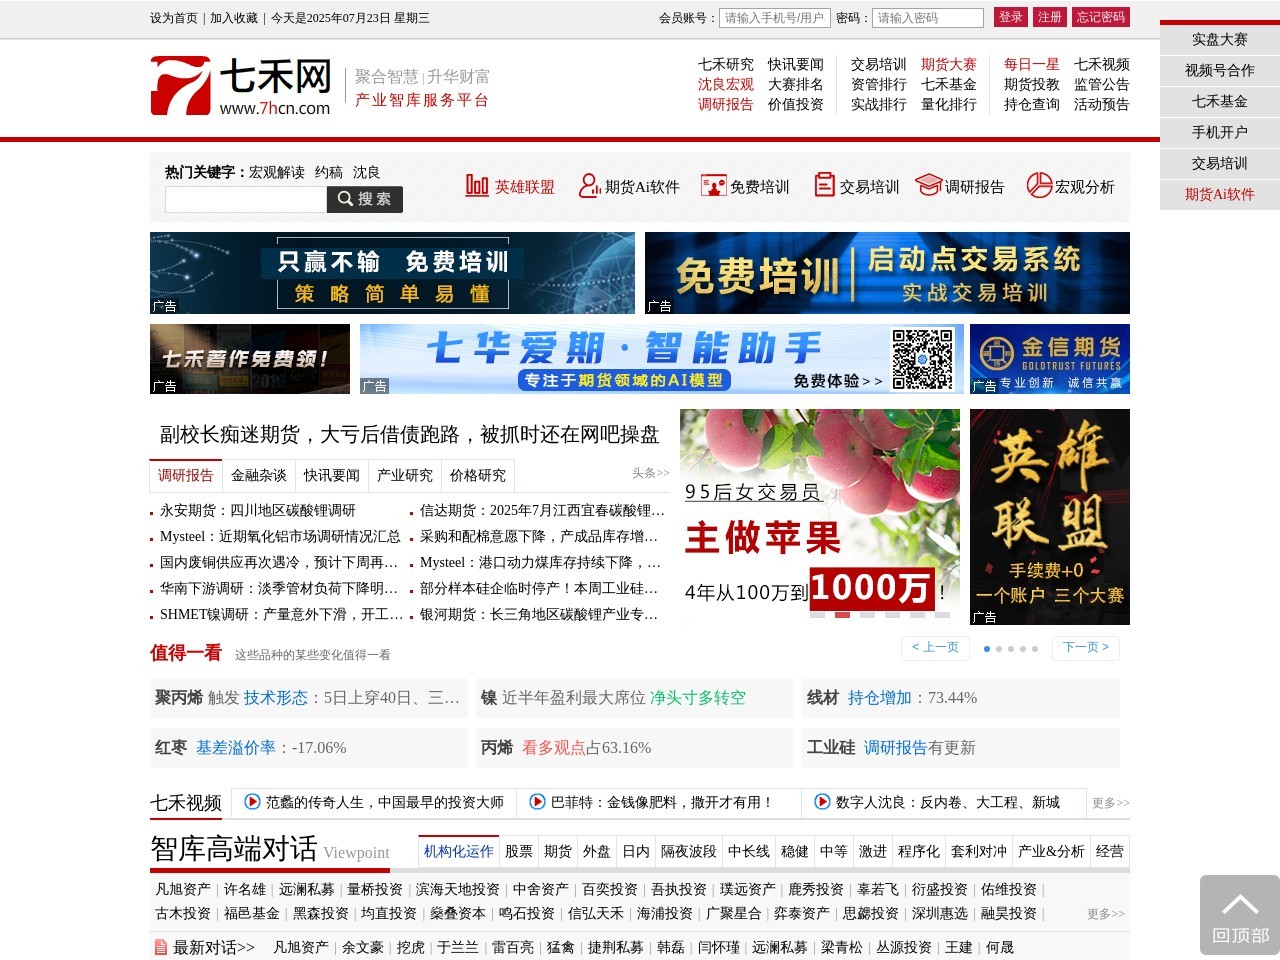This screenshot has width=1280, height=960.
Task: Switch to 产业研究 tab
Action: [405, 476]
